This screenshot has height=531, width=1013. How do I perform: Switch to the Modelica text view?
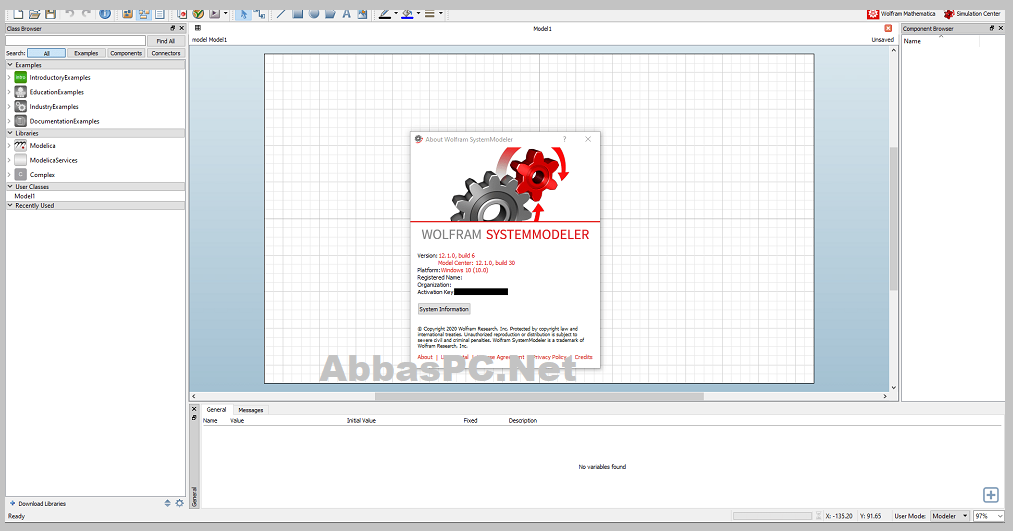point(160,14)
